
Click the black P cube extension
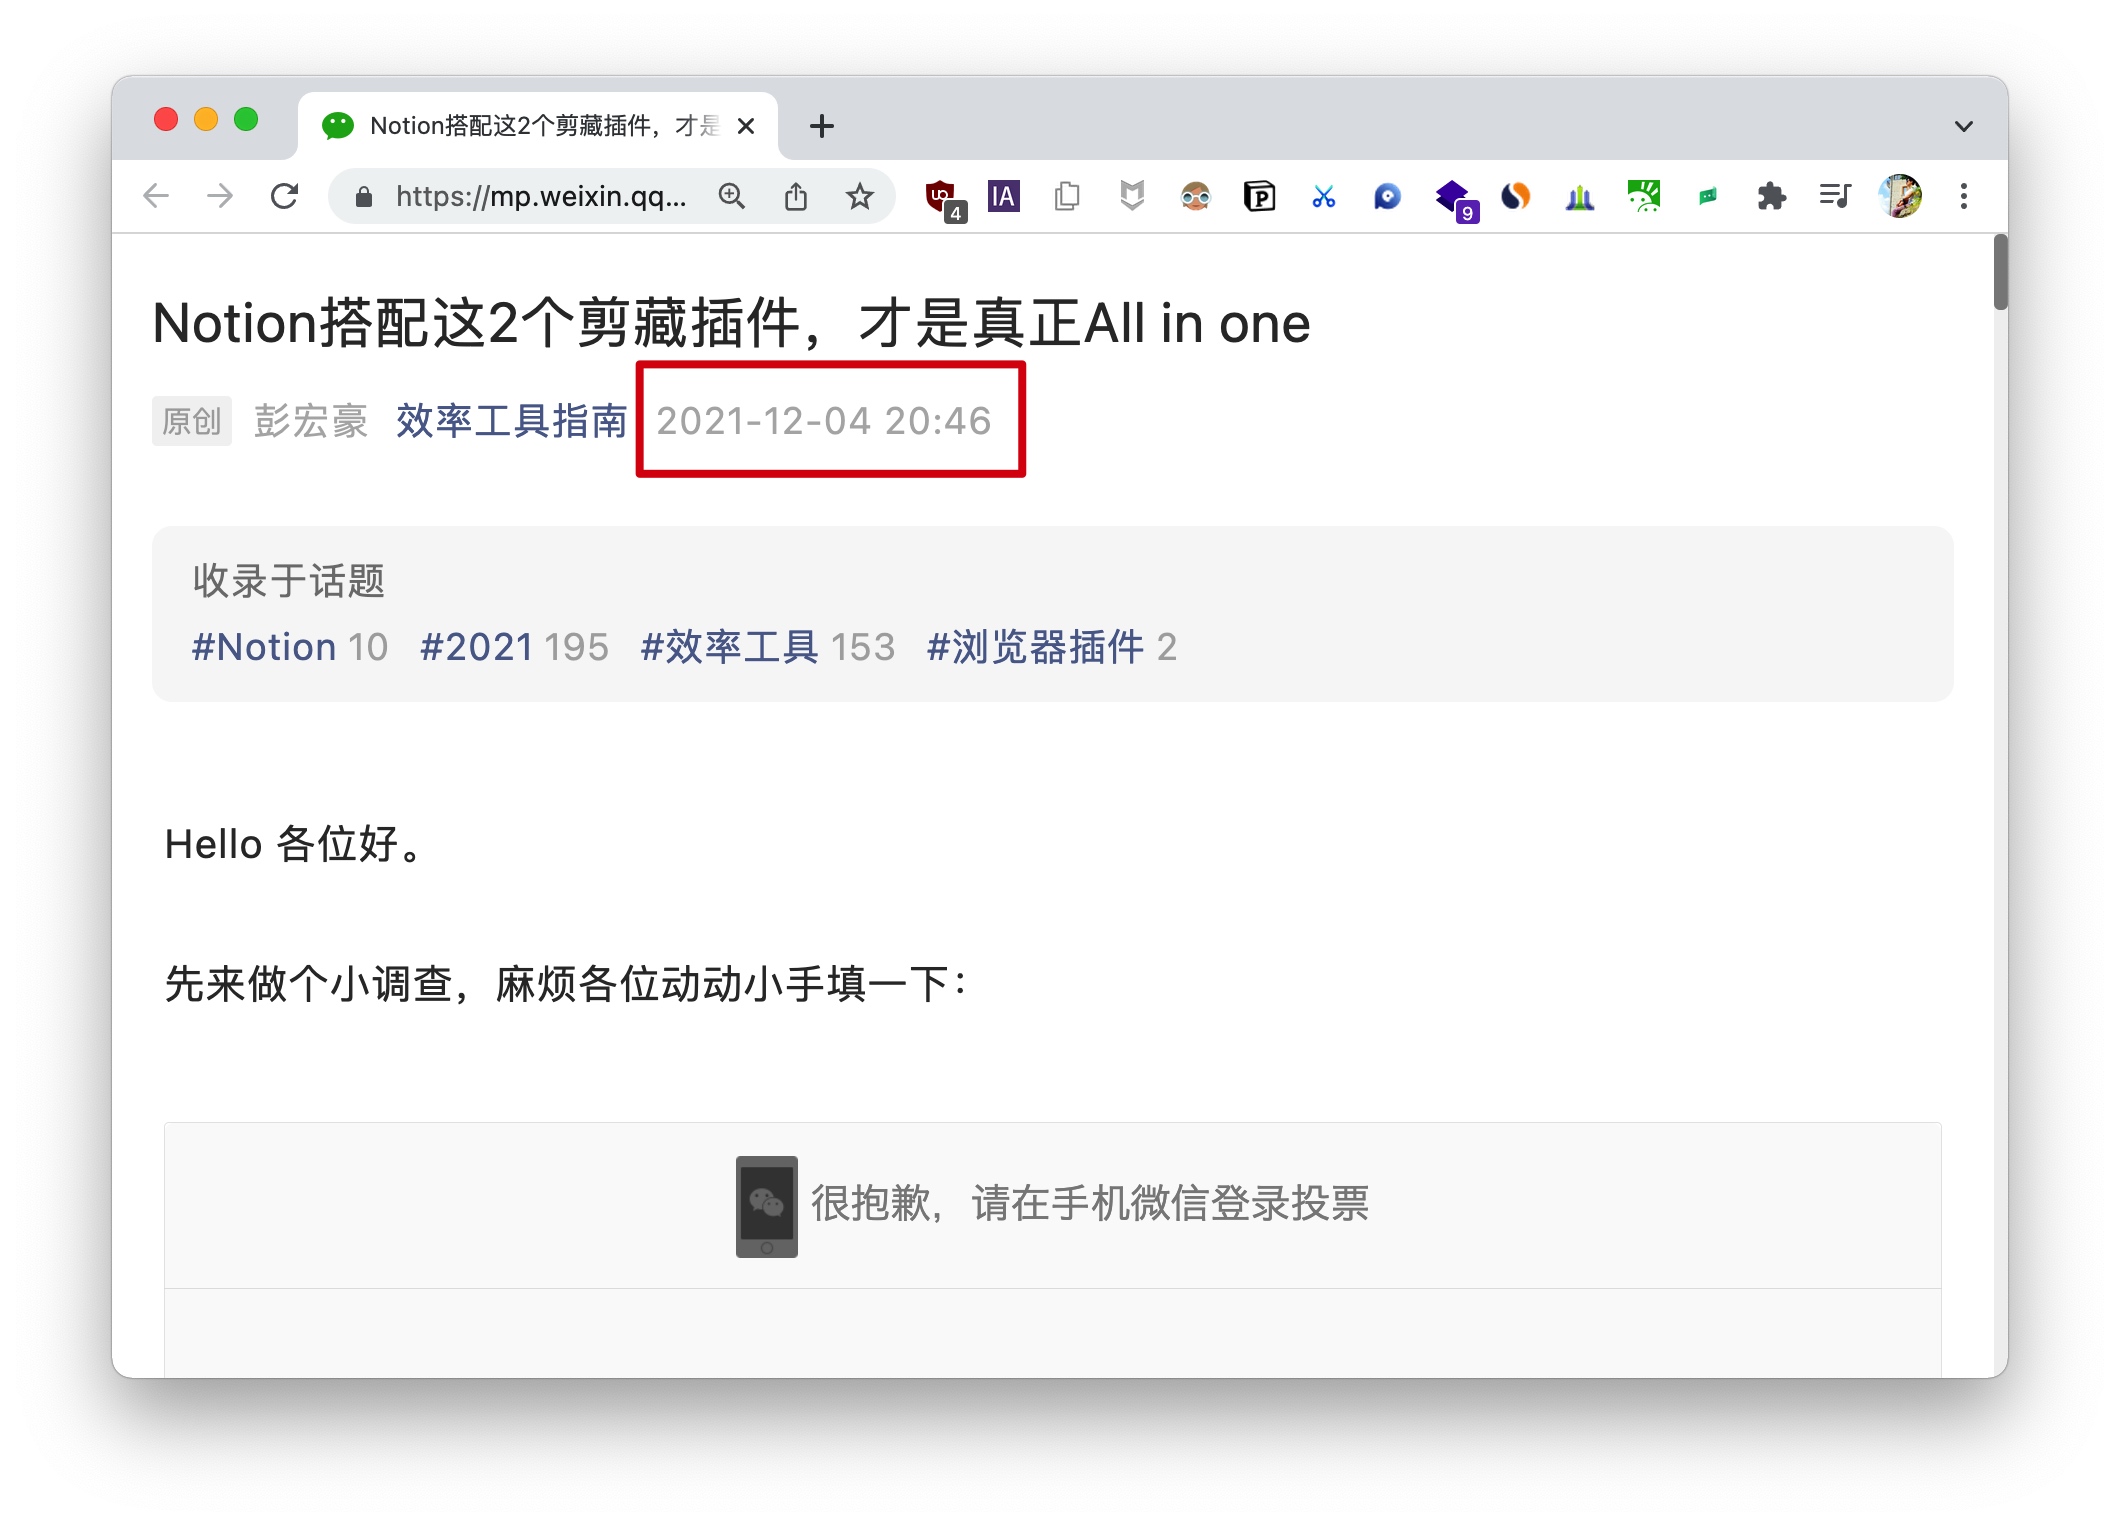pos(1259,196)
